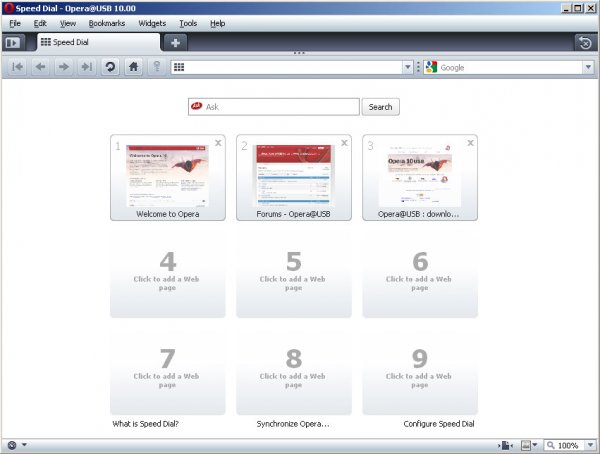Click the Fit to Width page icon
The height and width of the screenshot is (454, 600).
(x=505, y=445)
